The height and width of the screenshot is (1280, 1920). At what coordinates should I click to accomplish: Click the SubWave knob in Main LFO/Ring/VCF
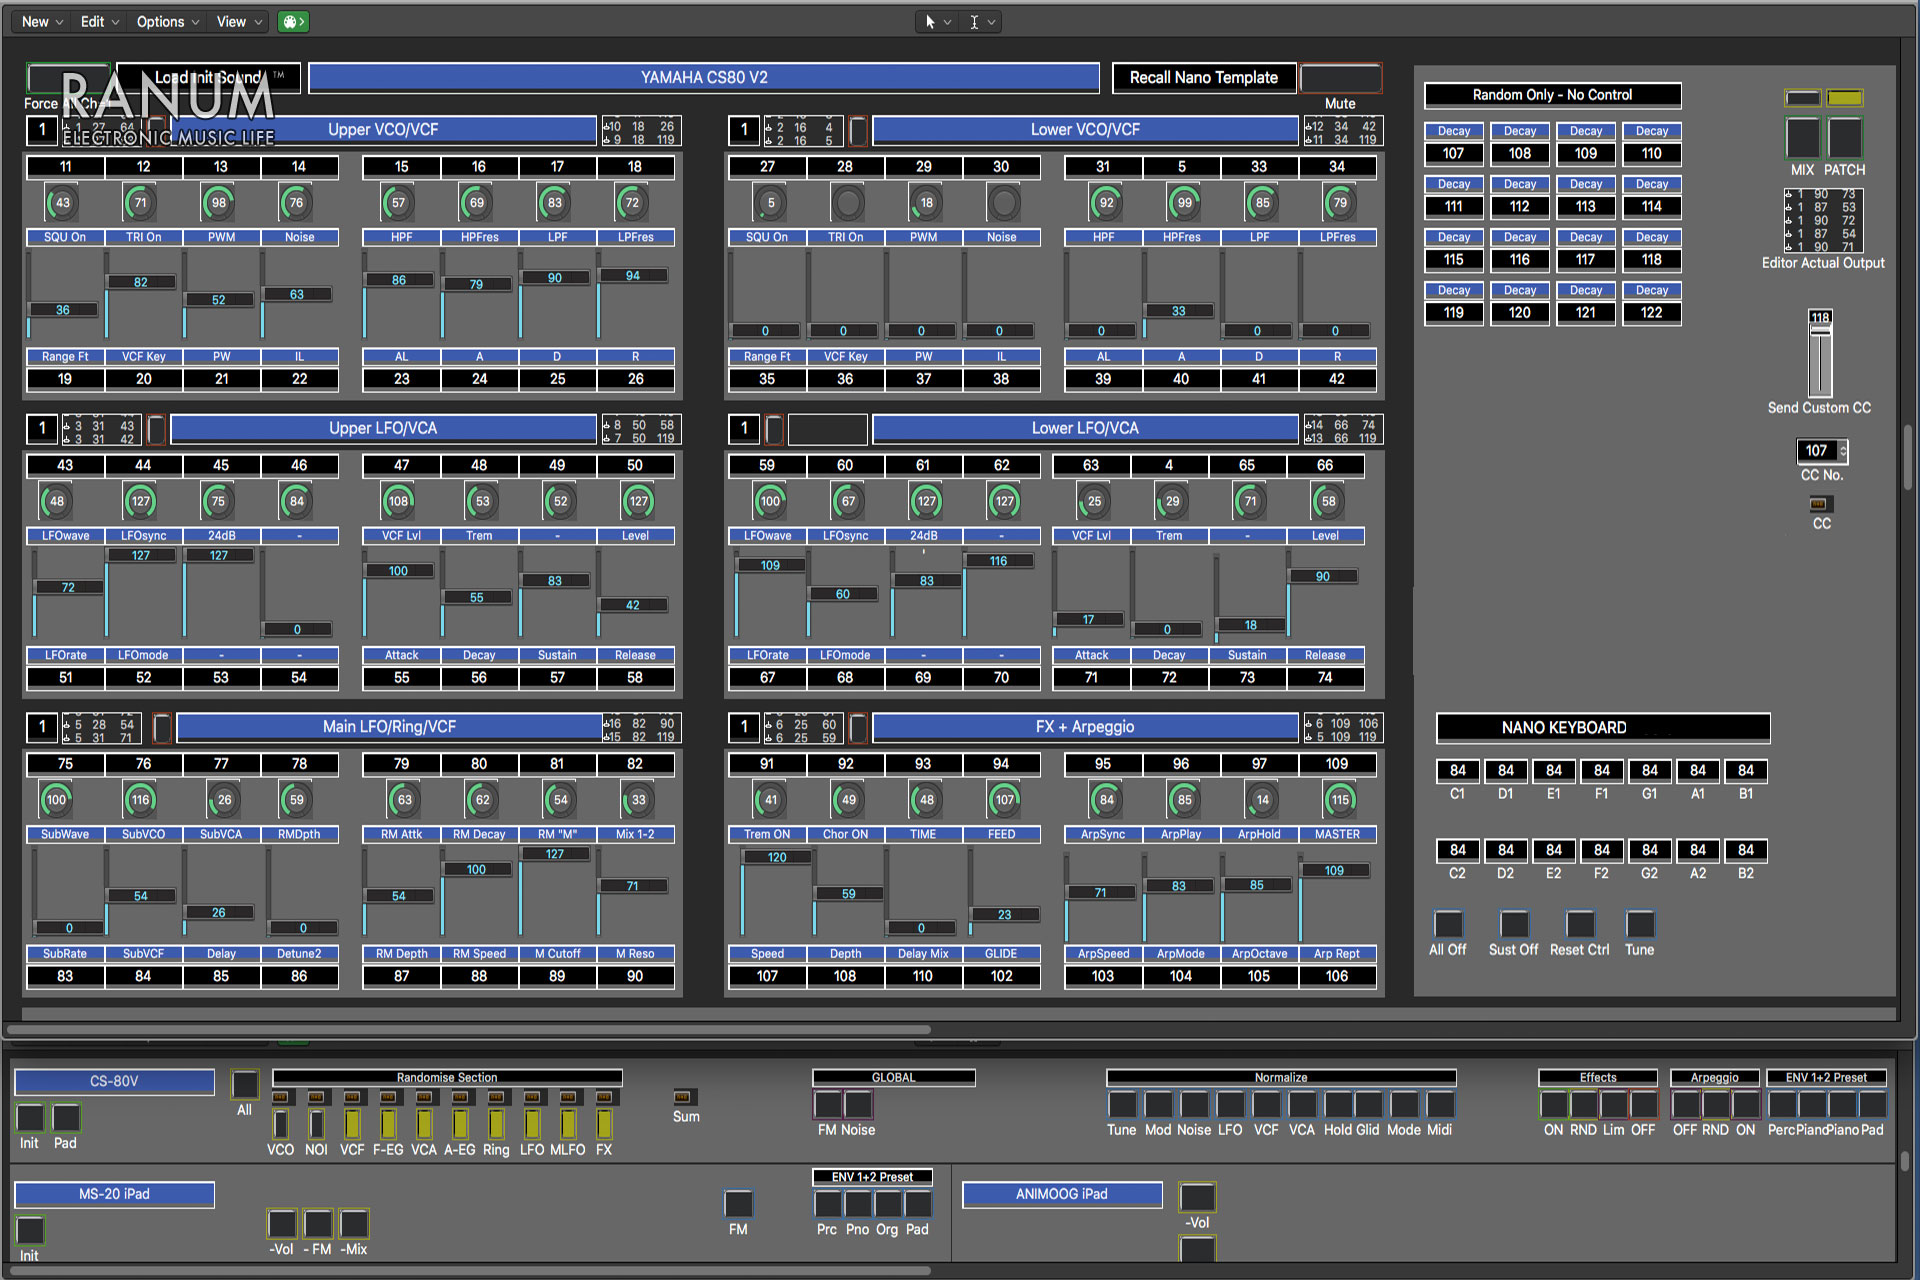[57, 800]
